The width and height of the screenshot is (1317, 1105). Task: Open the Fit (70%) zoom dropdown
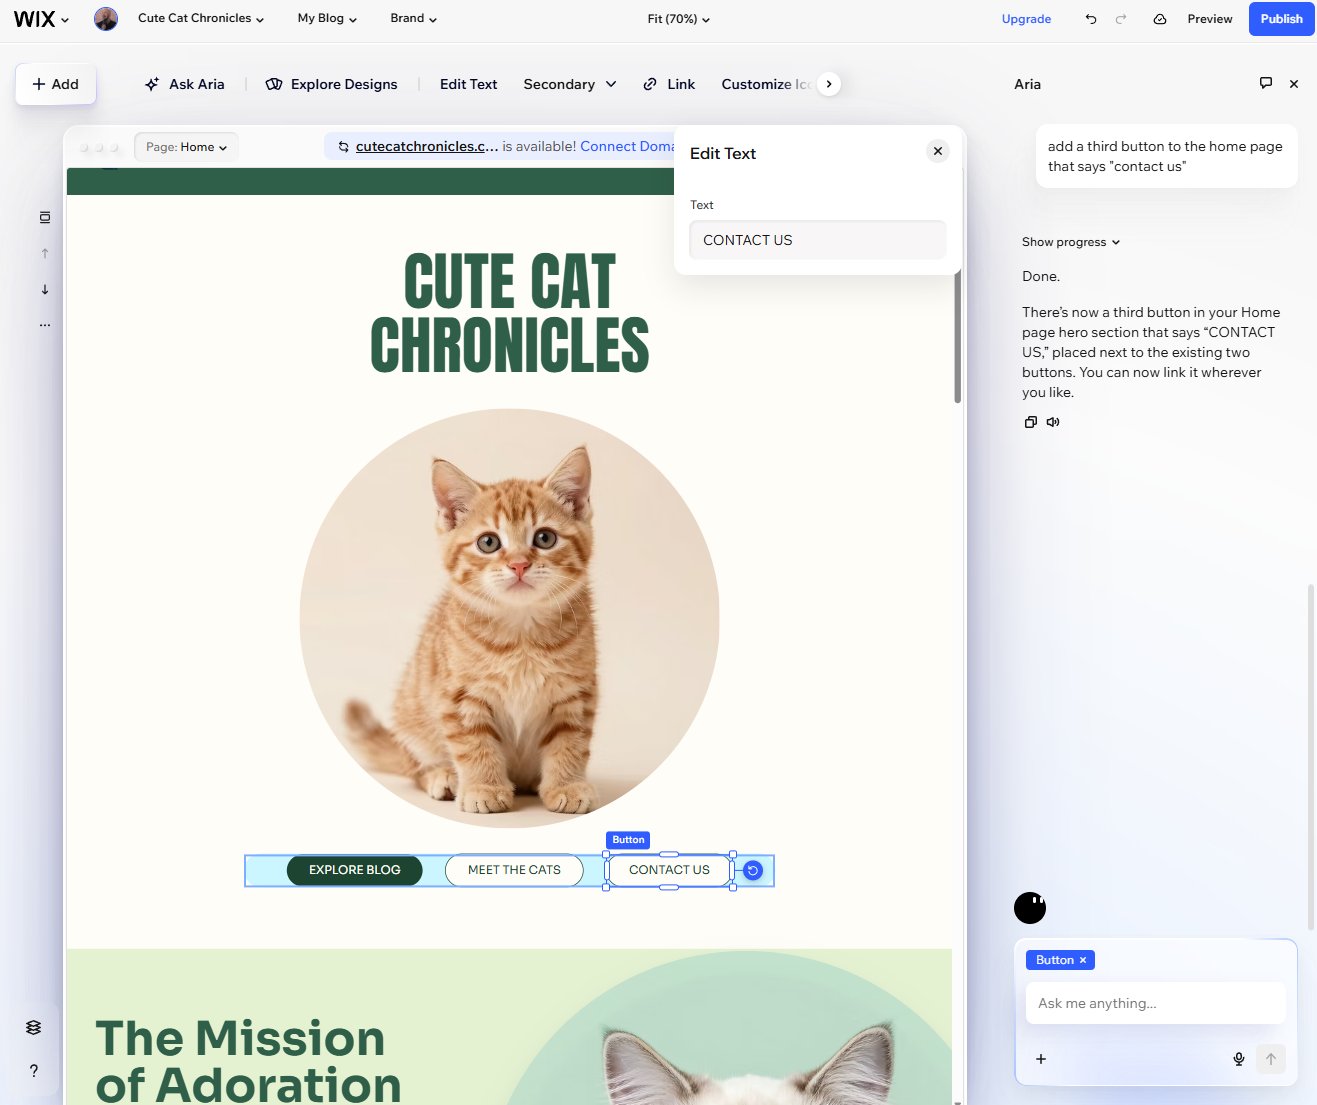point(678,18)
